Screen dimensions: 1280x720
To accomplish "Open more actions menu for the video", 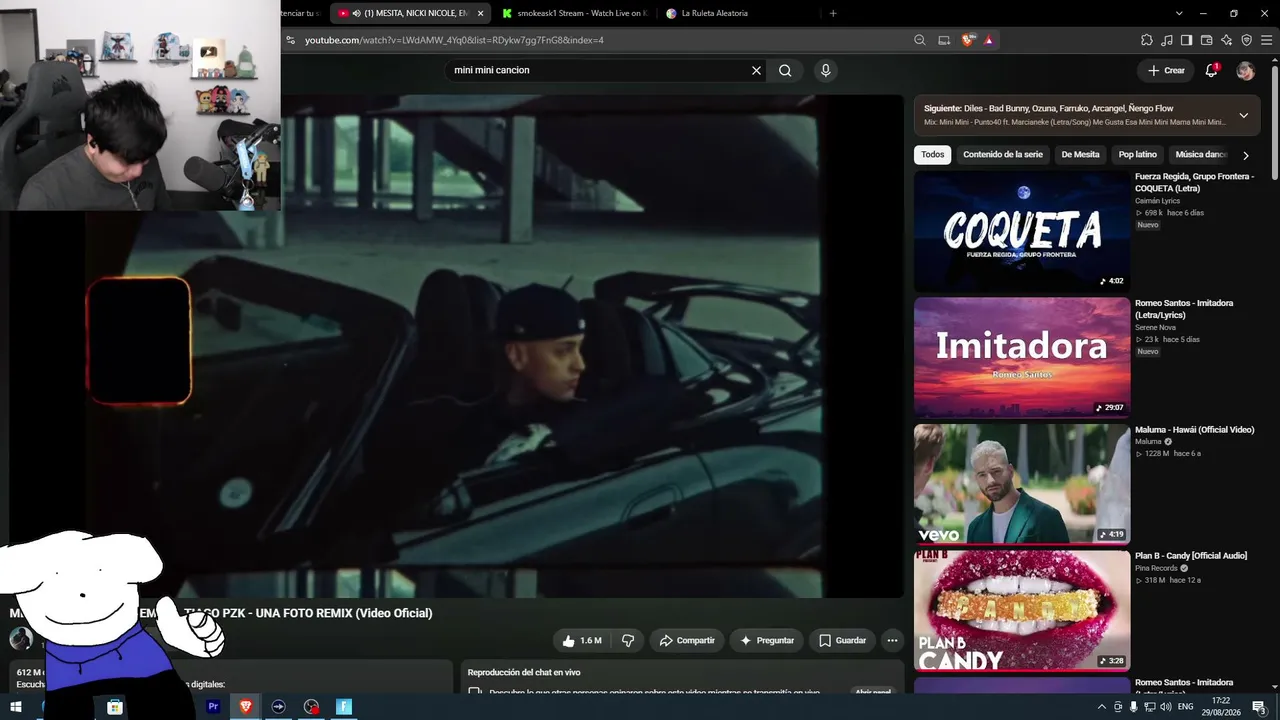I will (892, 640).
